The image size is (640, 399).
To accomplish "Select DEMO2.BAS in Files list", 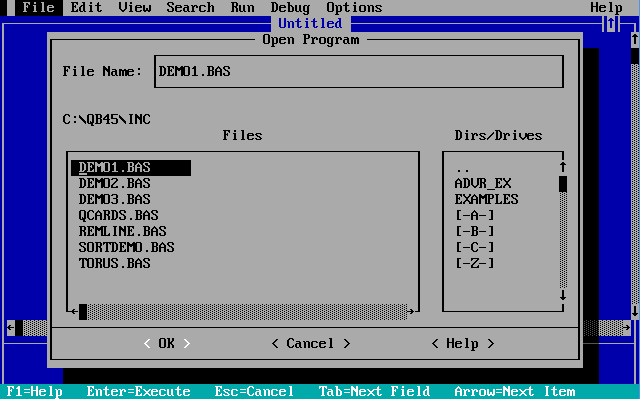I will click(x=115, y=184).
